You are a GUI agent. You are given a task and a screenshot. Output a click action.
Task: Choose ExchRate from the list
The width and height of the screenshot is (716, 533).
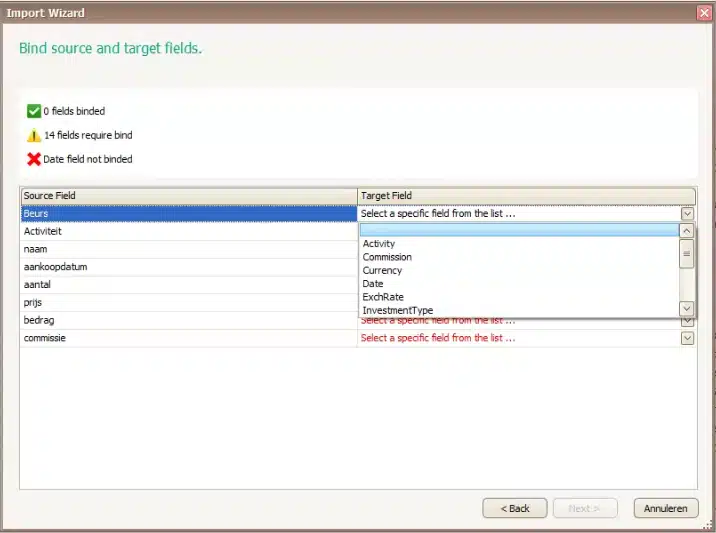point(382,297)
